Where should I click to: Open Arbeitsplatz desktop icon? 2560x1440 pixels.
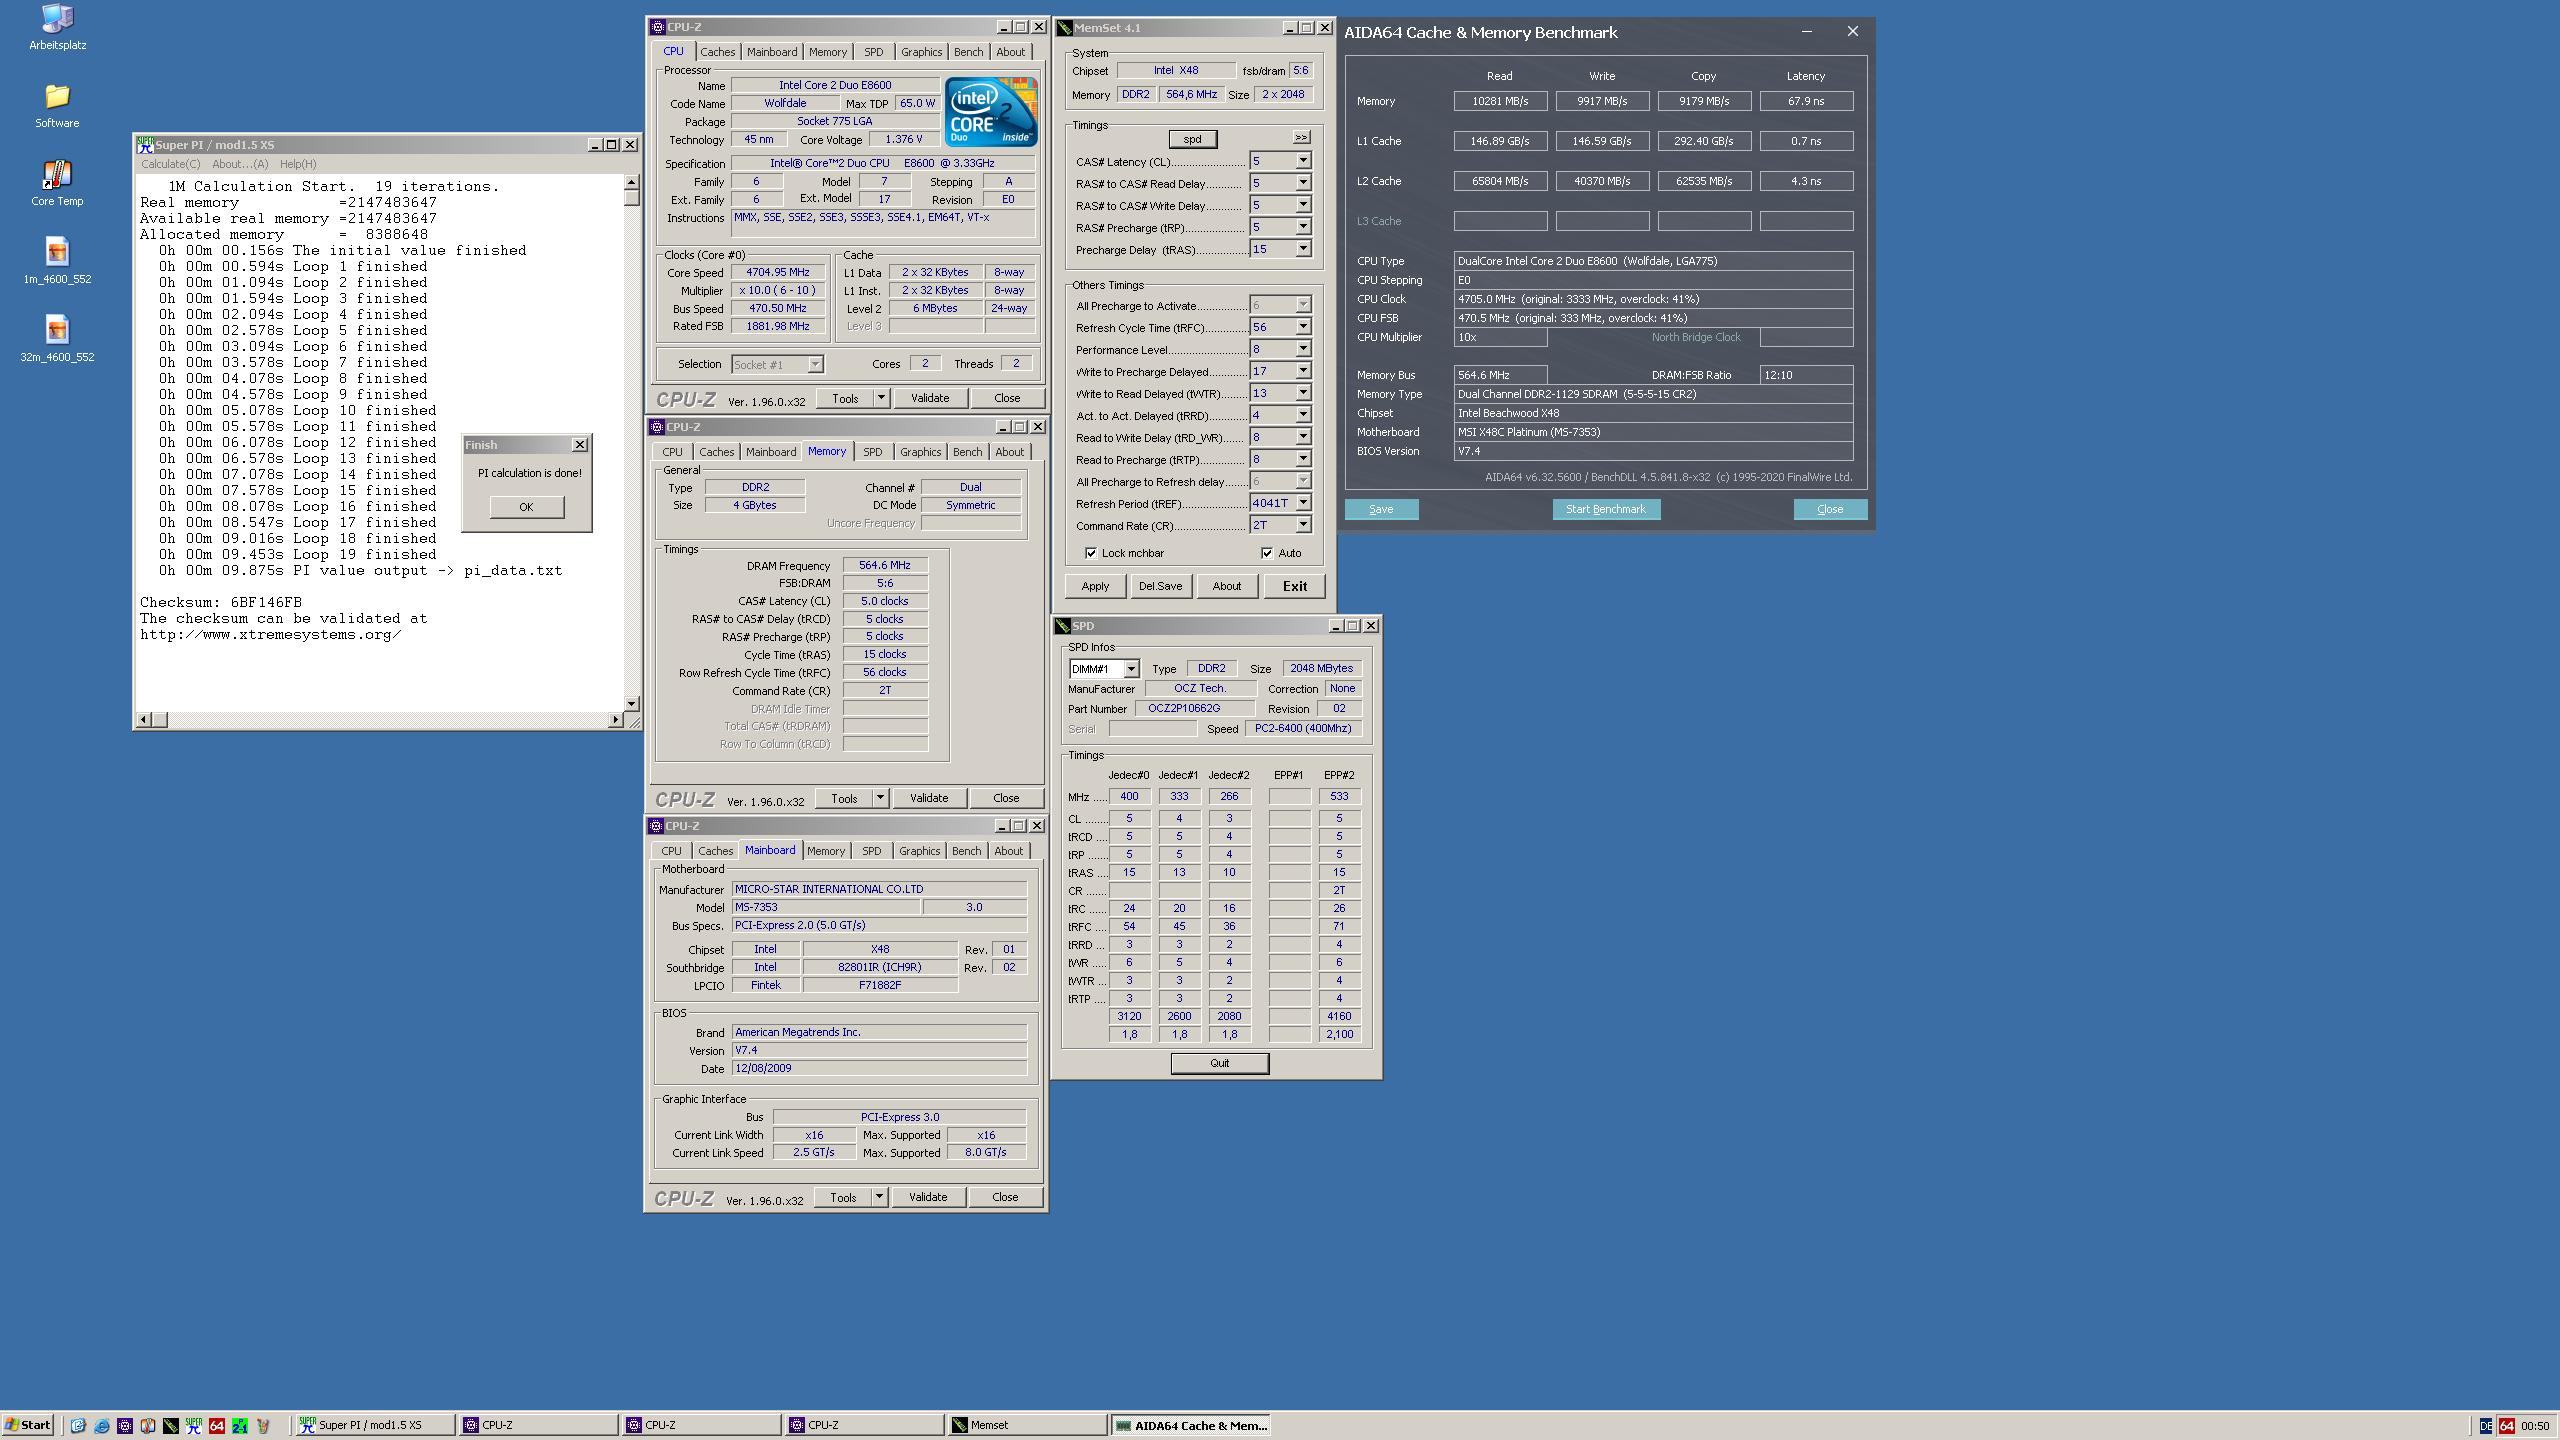[x=57, y=27]
